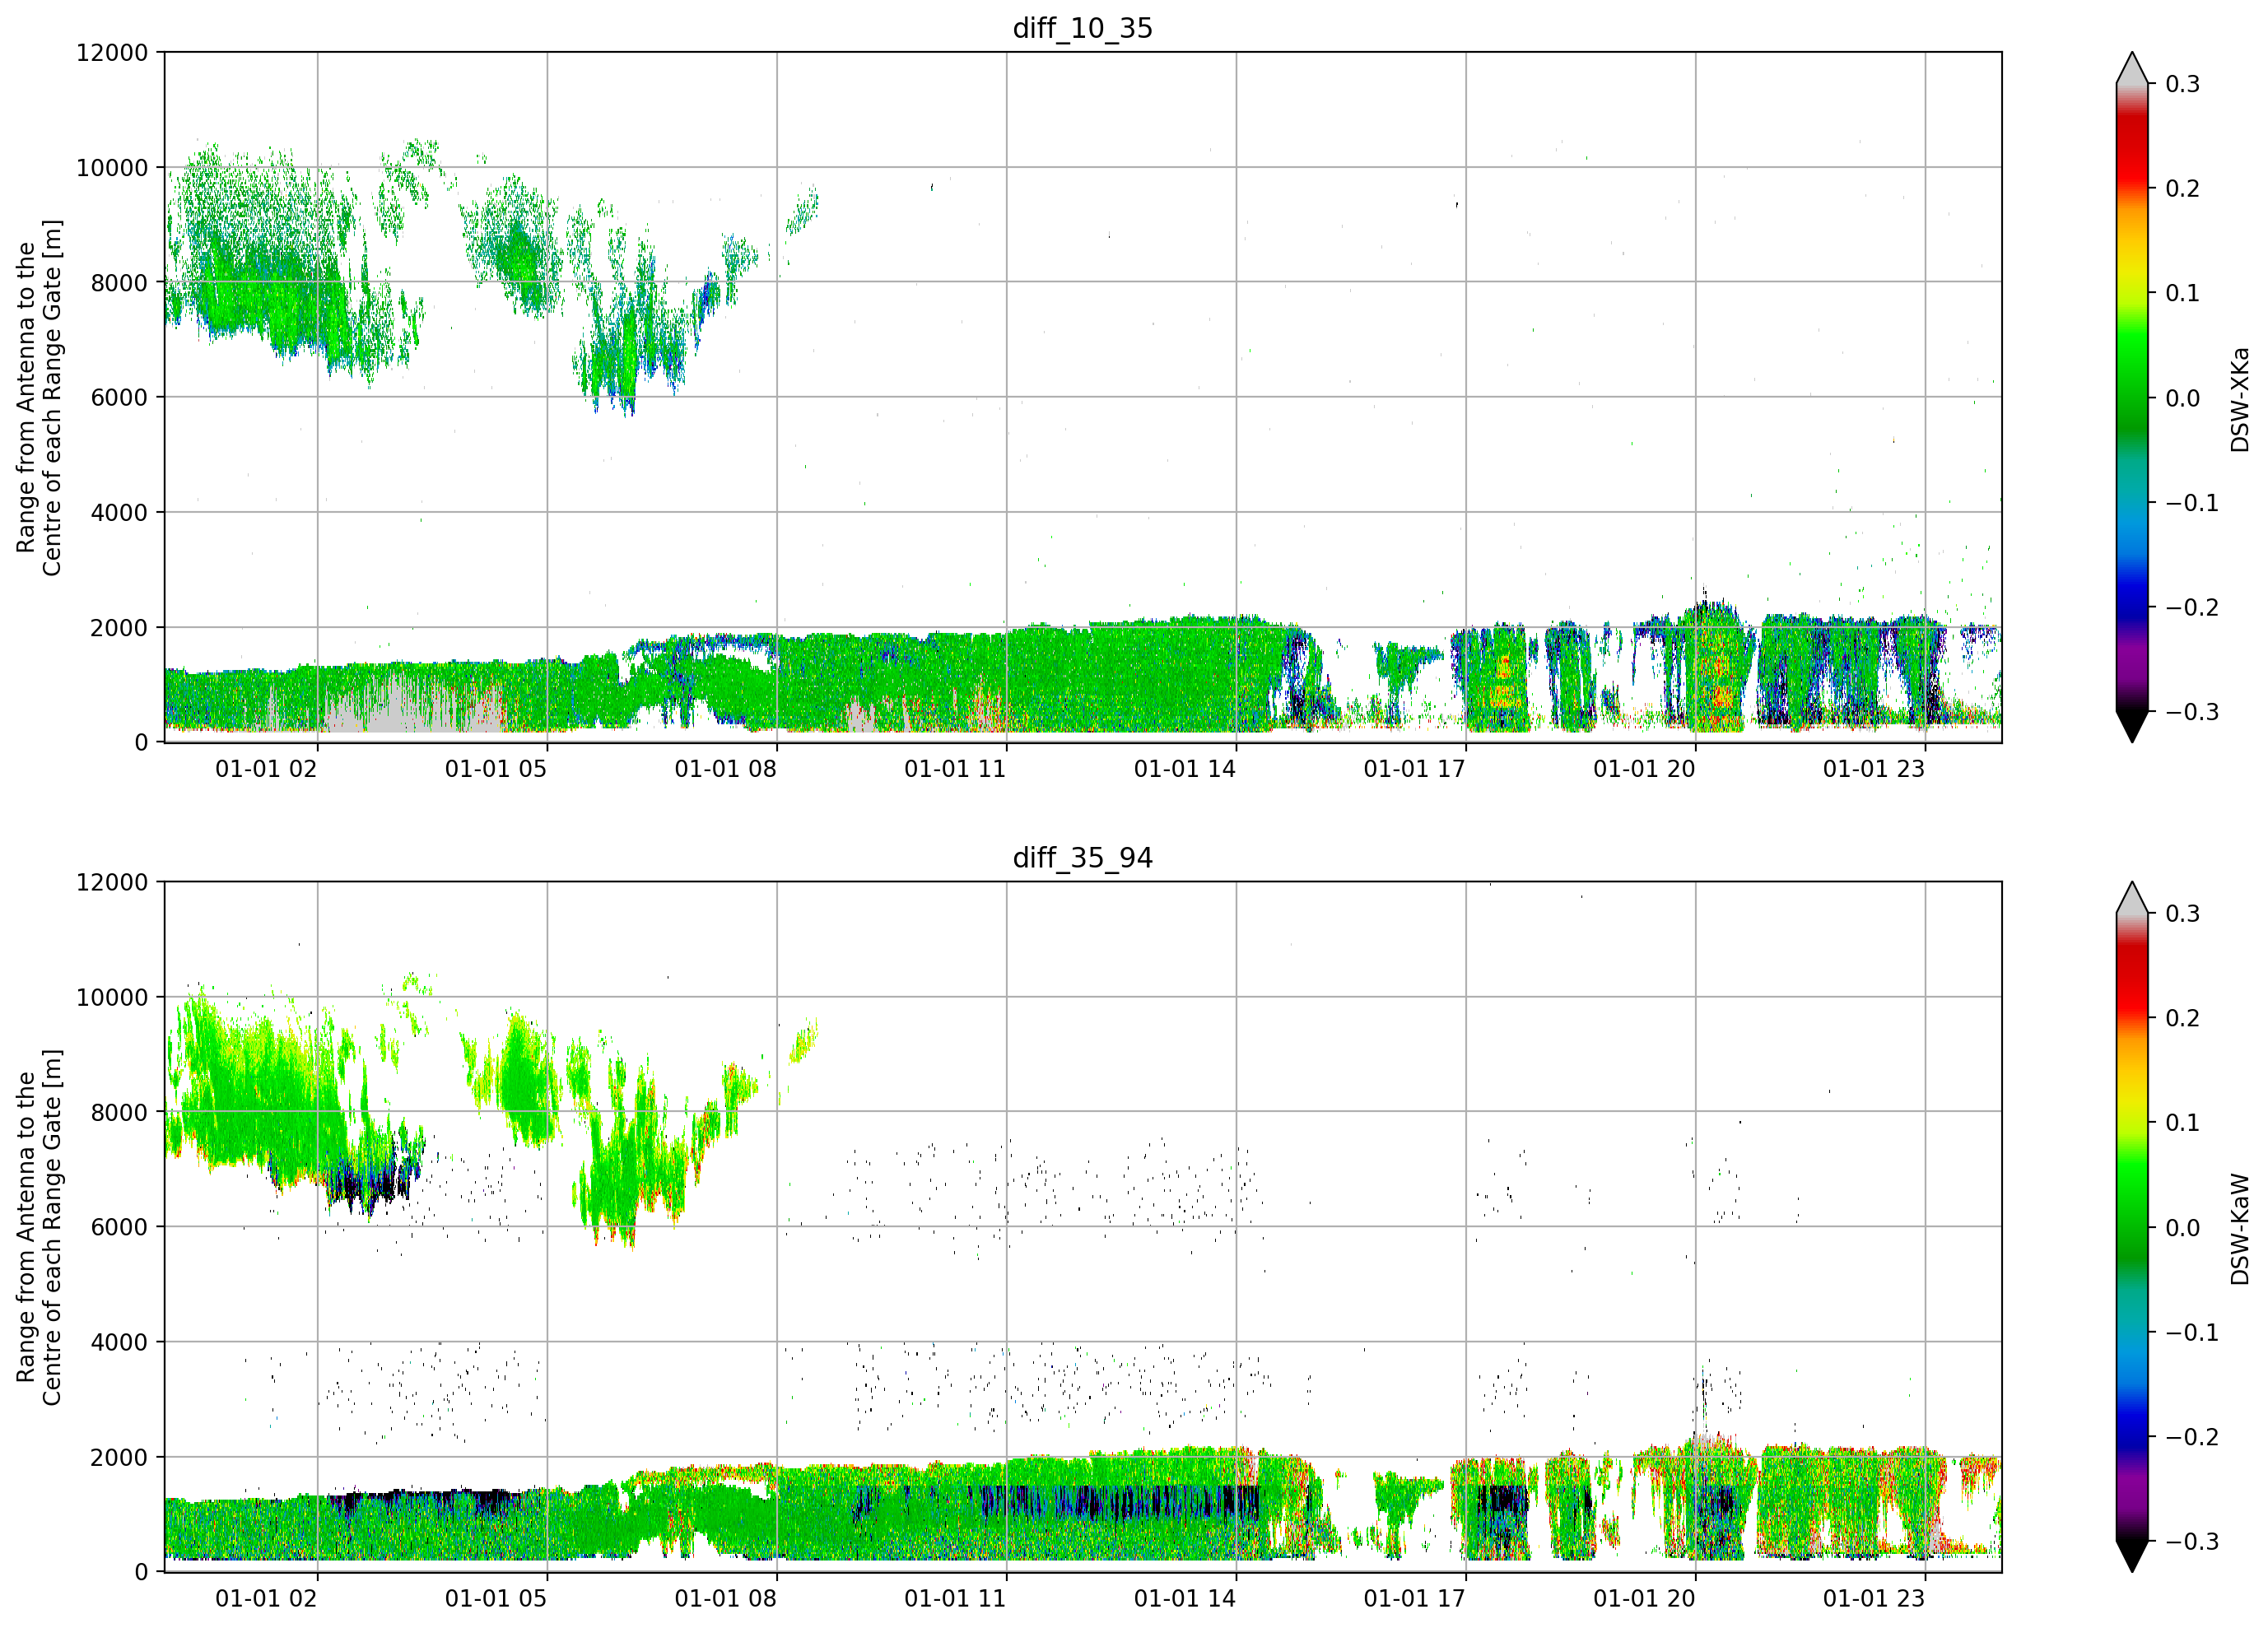Click the 0 y-tick of diff_10_35 plot

(141, 743)
